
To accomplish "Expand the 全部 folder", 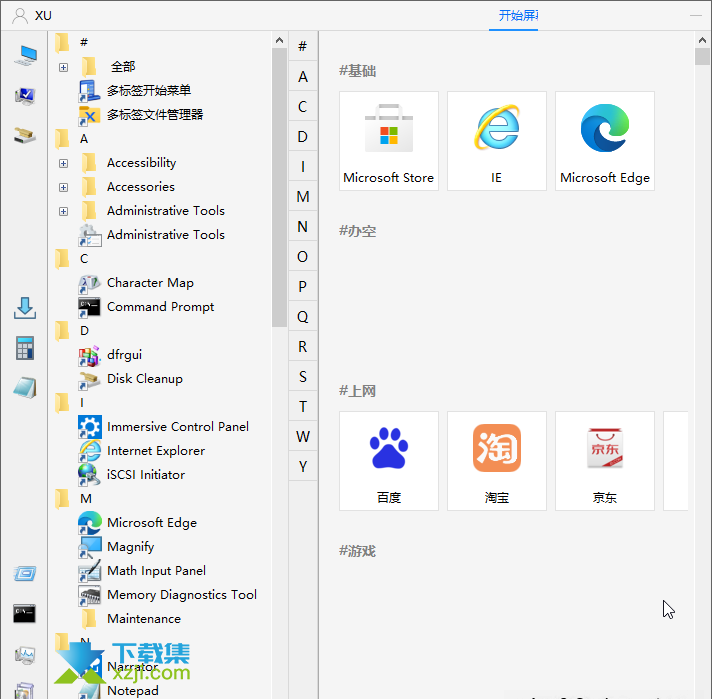I will (64, 67).
